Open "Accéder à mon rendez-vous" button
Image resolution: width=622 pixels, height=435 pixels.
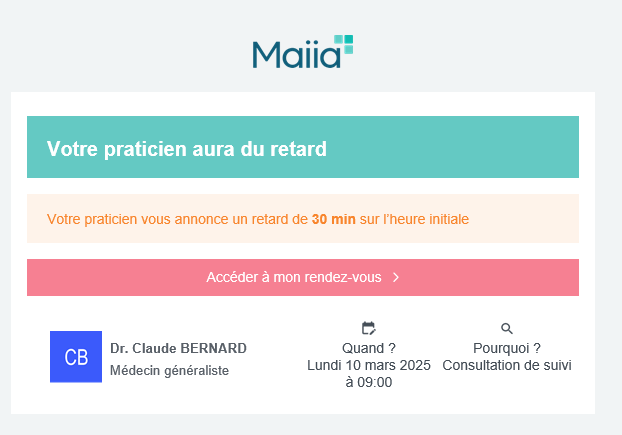pyautogui.click(x=302, y=277)
